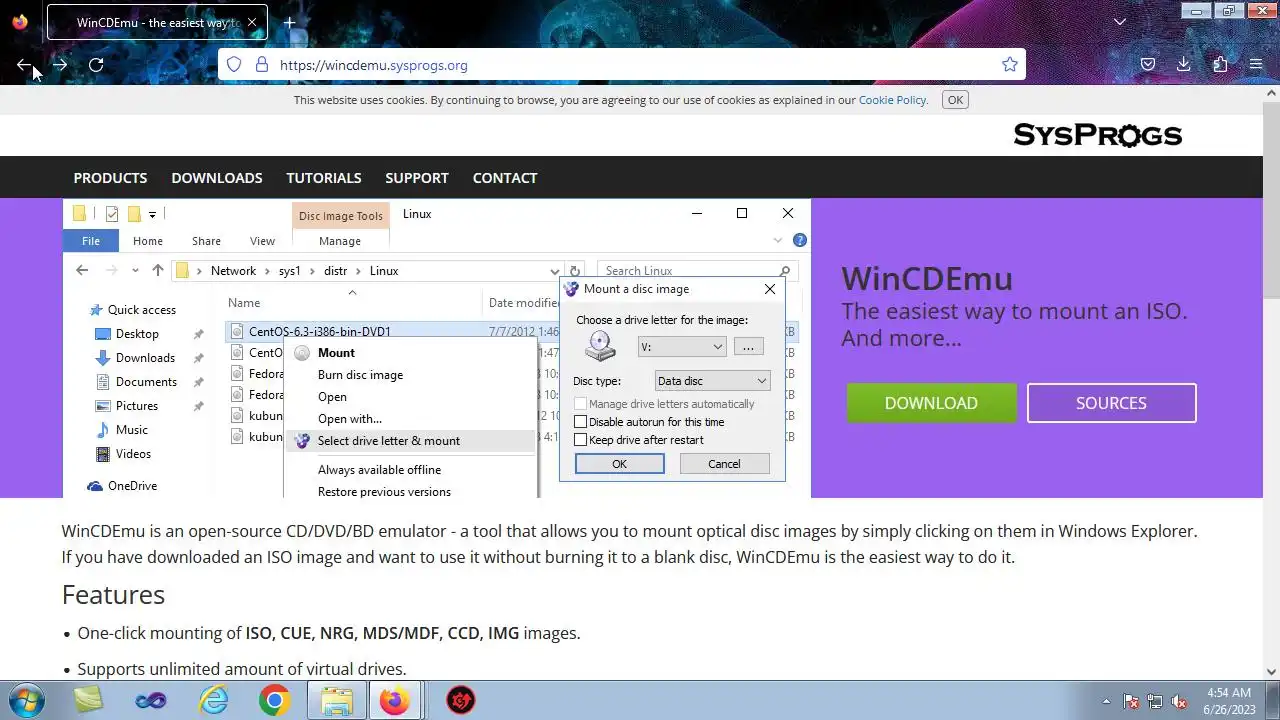
Task: Select the WinCDEmu browser tab
Action: (x=157, y=22)
